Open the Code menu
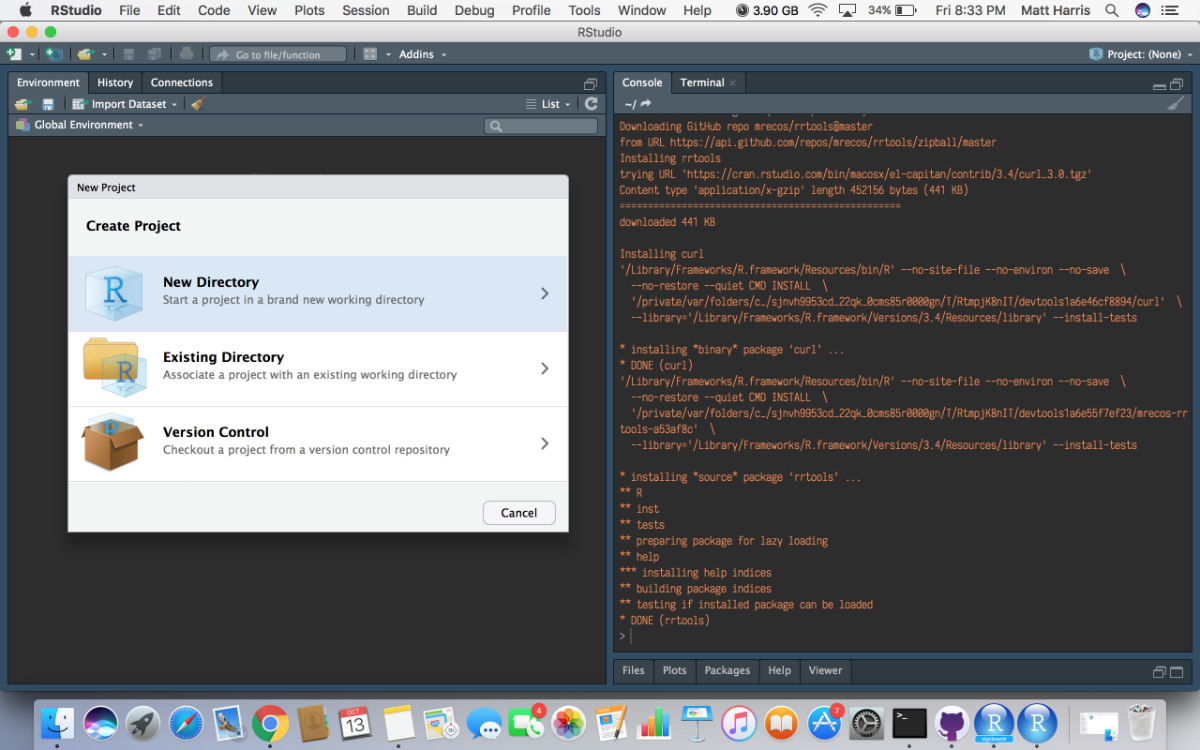 coord(214,10)
